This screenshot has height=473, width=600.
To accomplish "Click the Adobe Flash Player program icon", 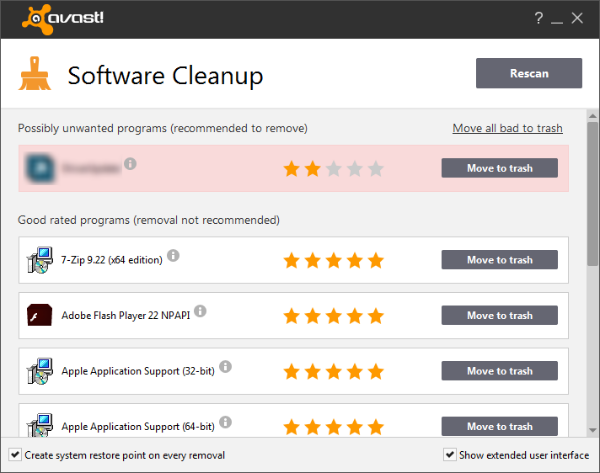I will pos(38,316).
